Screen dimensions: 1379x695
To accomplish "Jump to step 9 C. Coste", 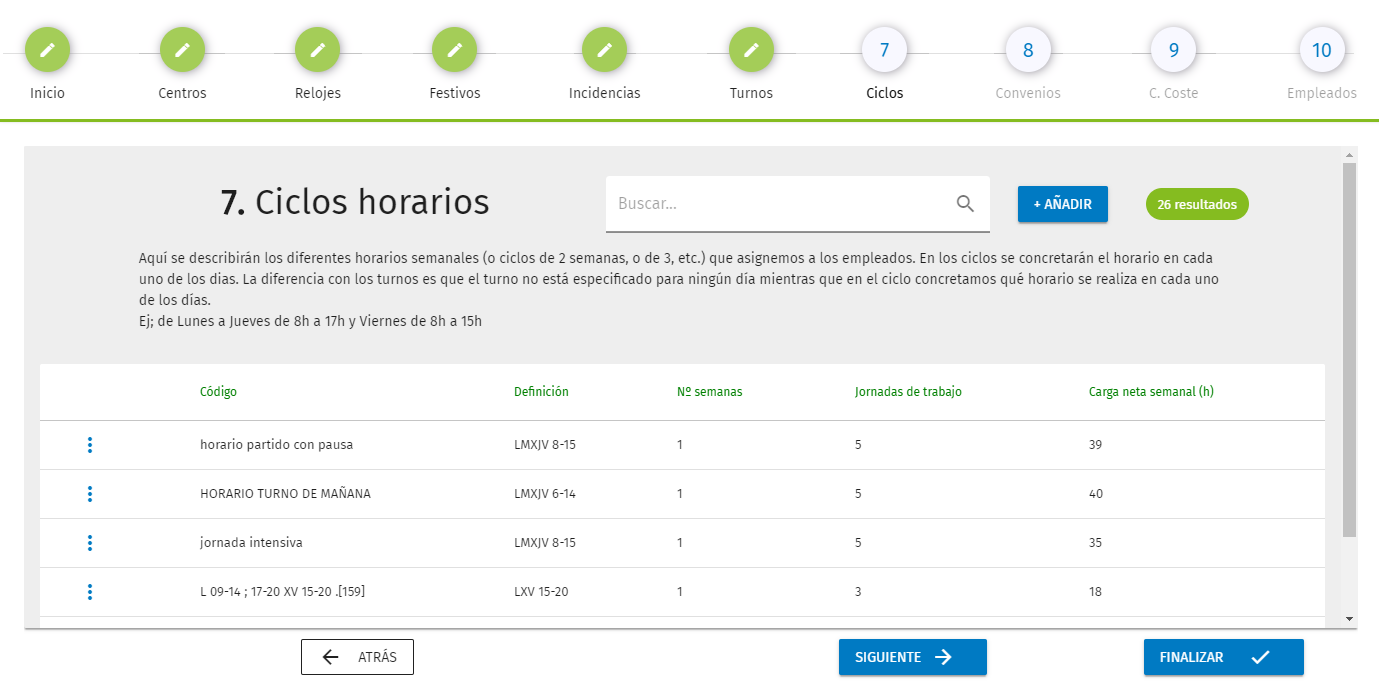I will coord(1174,50).
